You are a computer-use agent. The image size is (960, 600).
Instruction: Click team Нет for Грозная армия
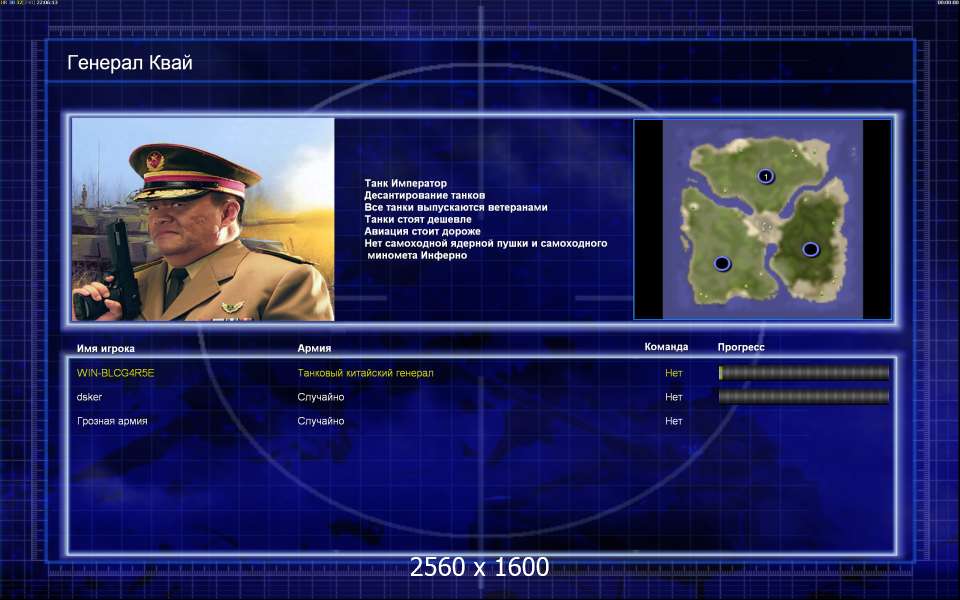point(673,421)
